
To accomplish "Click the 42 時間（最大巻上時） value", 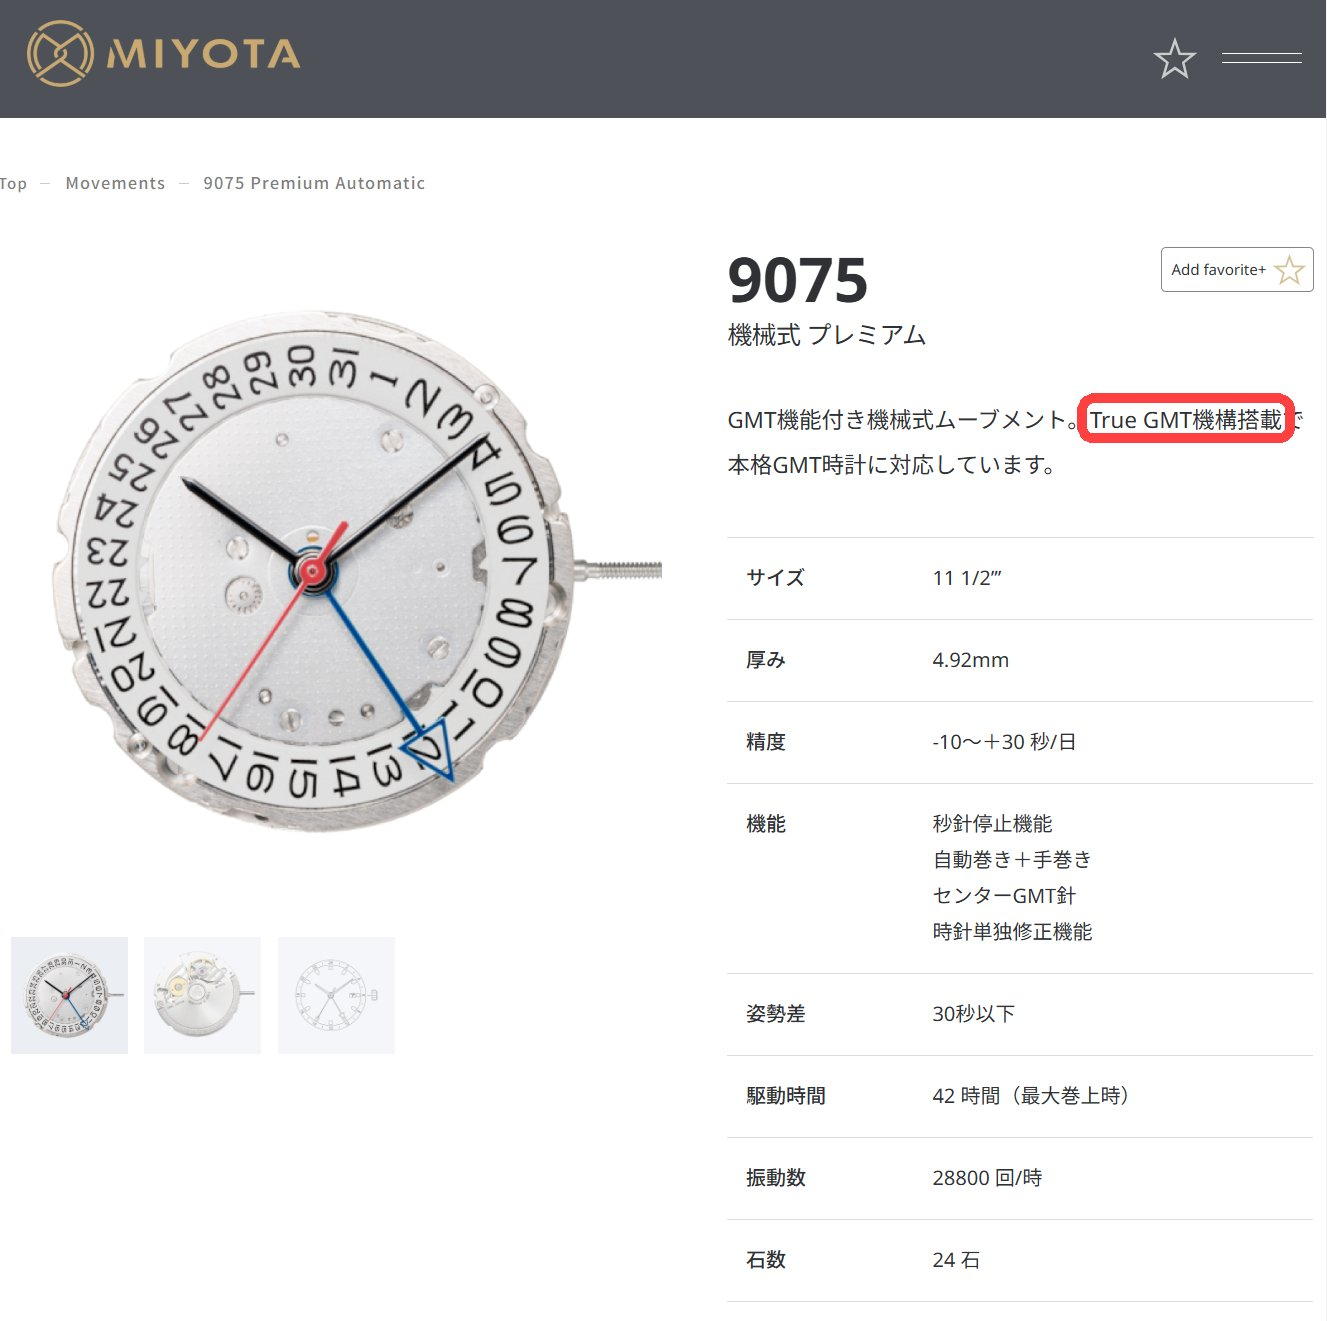I will point(1034,1096).
